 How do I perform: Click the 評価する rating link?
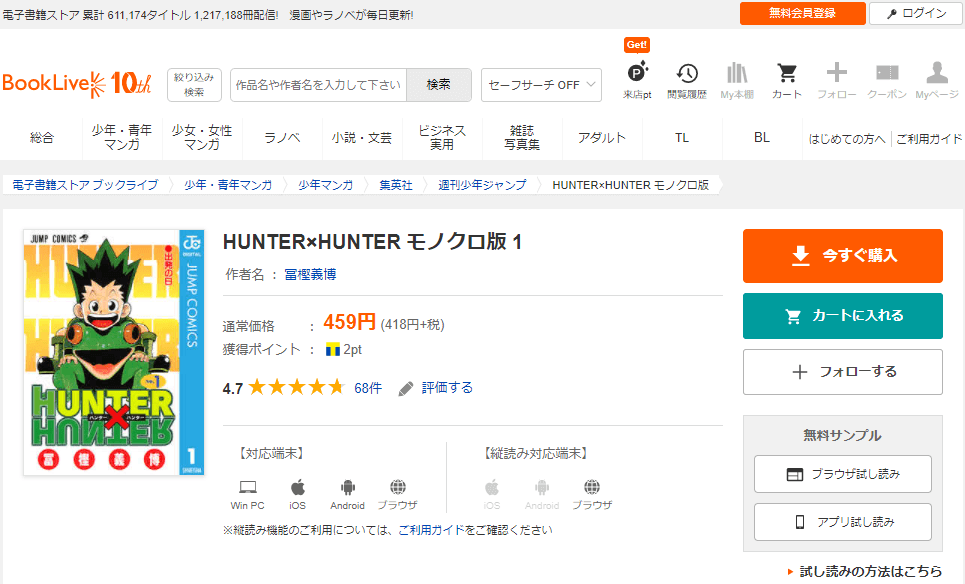[446, 388]
